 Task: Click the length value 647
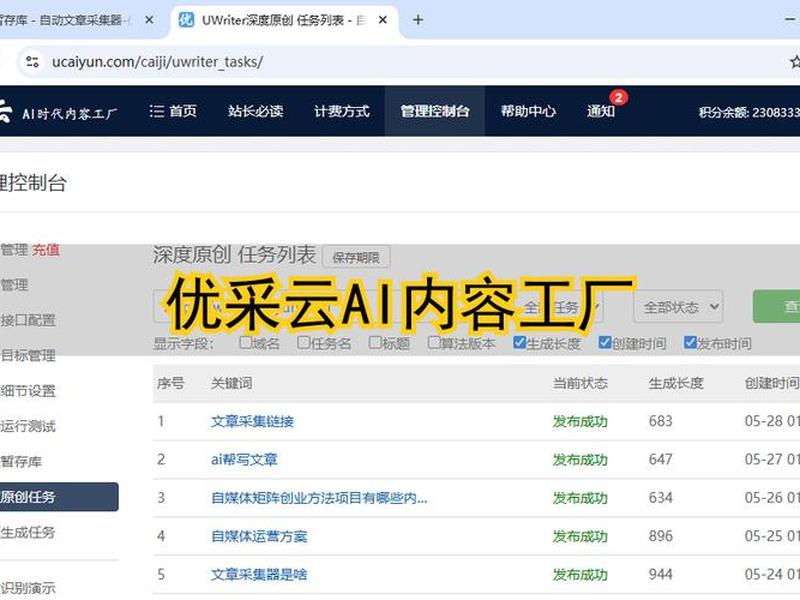pyautogui.click(x=661, y=459)
